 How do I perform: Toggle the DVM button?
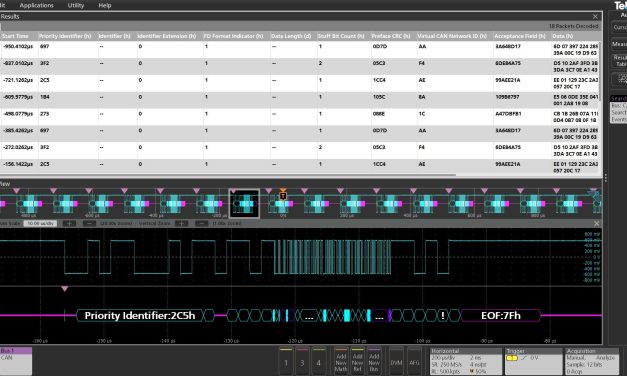click(396, 362)
